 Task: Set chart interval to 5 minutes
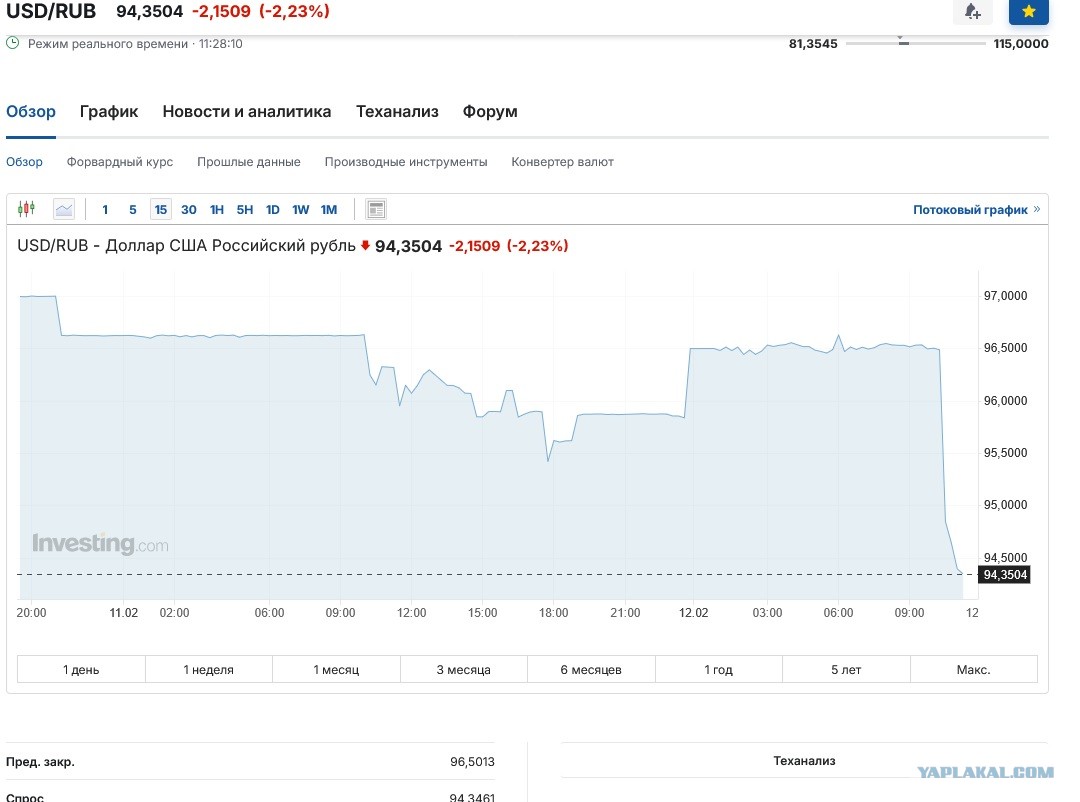point(133,209)
